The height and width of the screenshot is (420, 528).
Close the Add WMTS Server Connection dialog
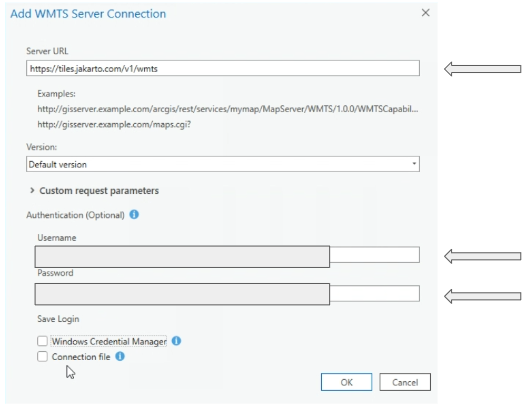426,13
